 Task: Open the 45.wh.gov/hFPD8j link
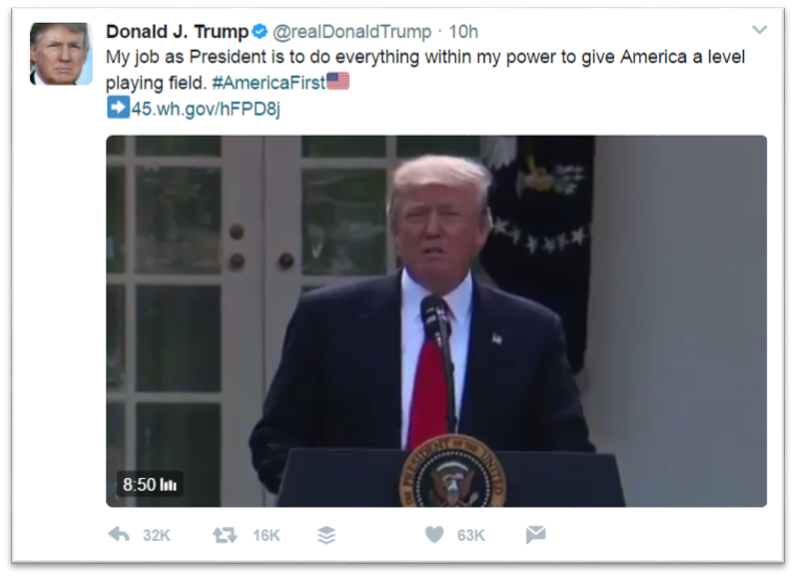coord(206,109)
